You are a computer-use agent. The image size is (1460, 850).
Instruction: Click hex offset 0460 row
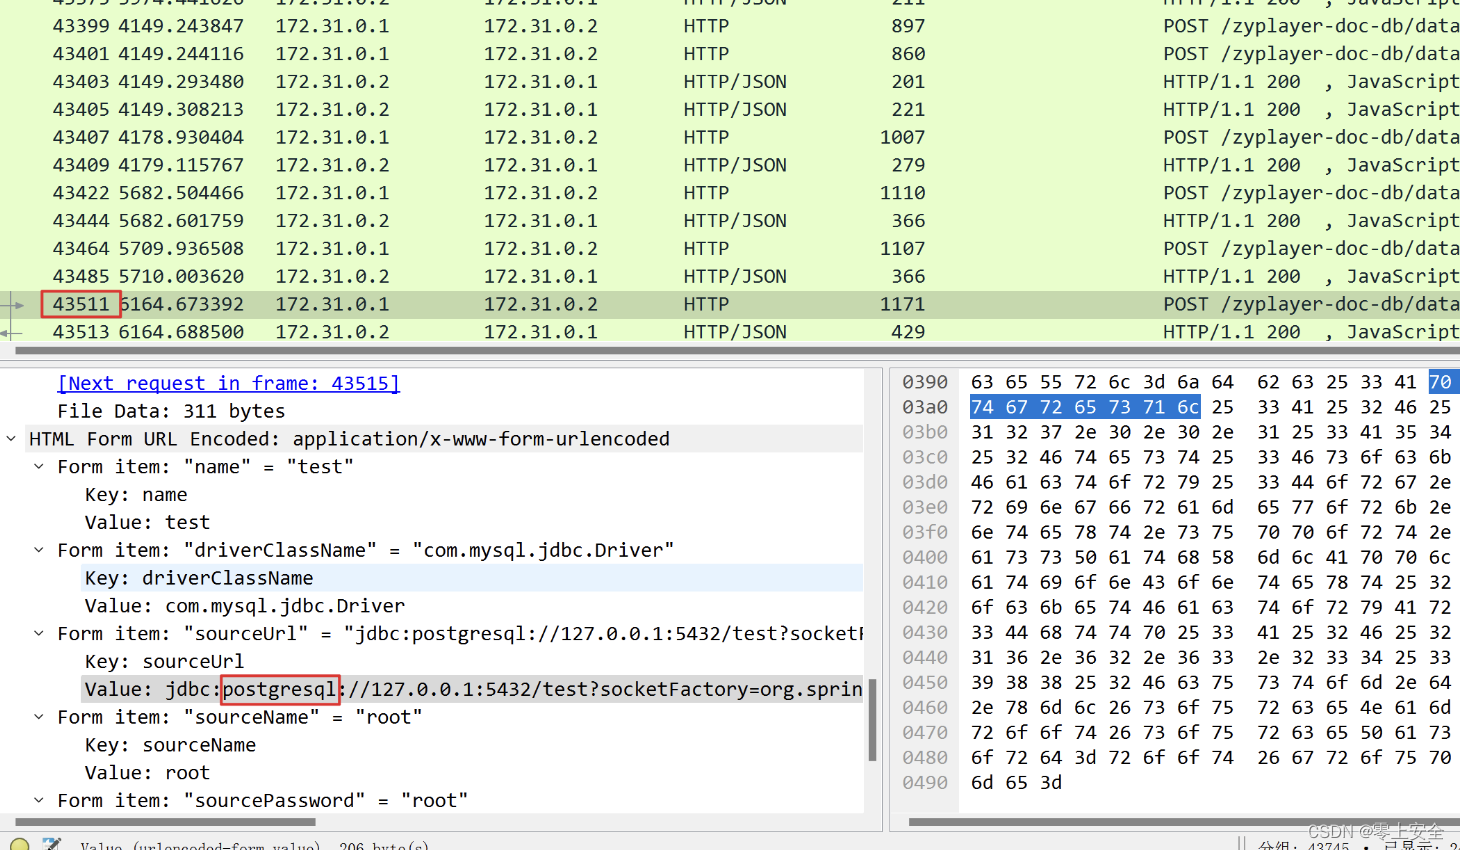pyautogui.click(x=925, y=707)
